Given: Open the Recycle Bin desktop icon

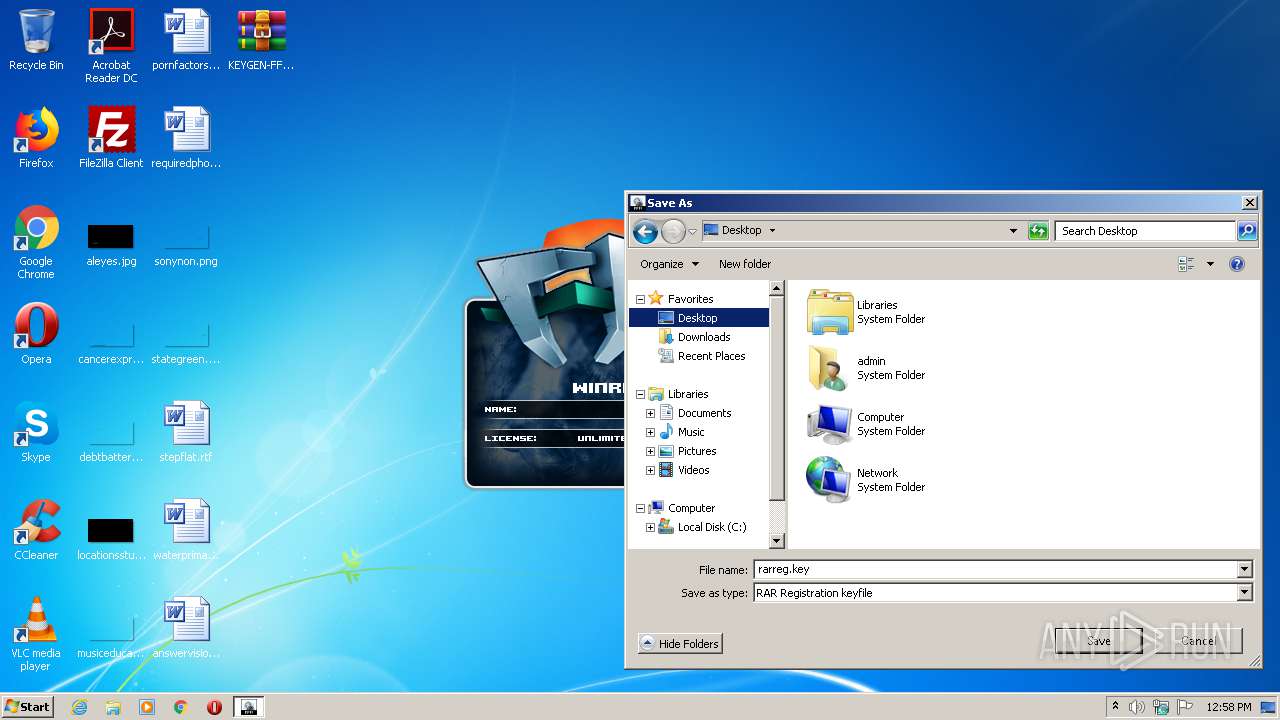Looking at the screenshot, I should click(36, 40).
